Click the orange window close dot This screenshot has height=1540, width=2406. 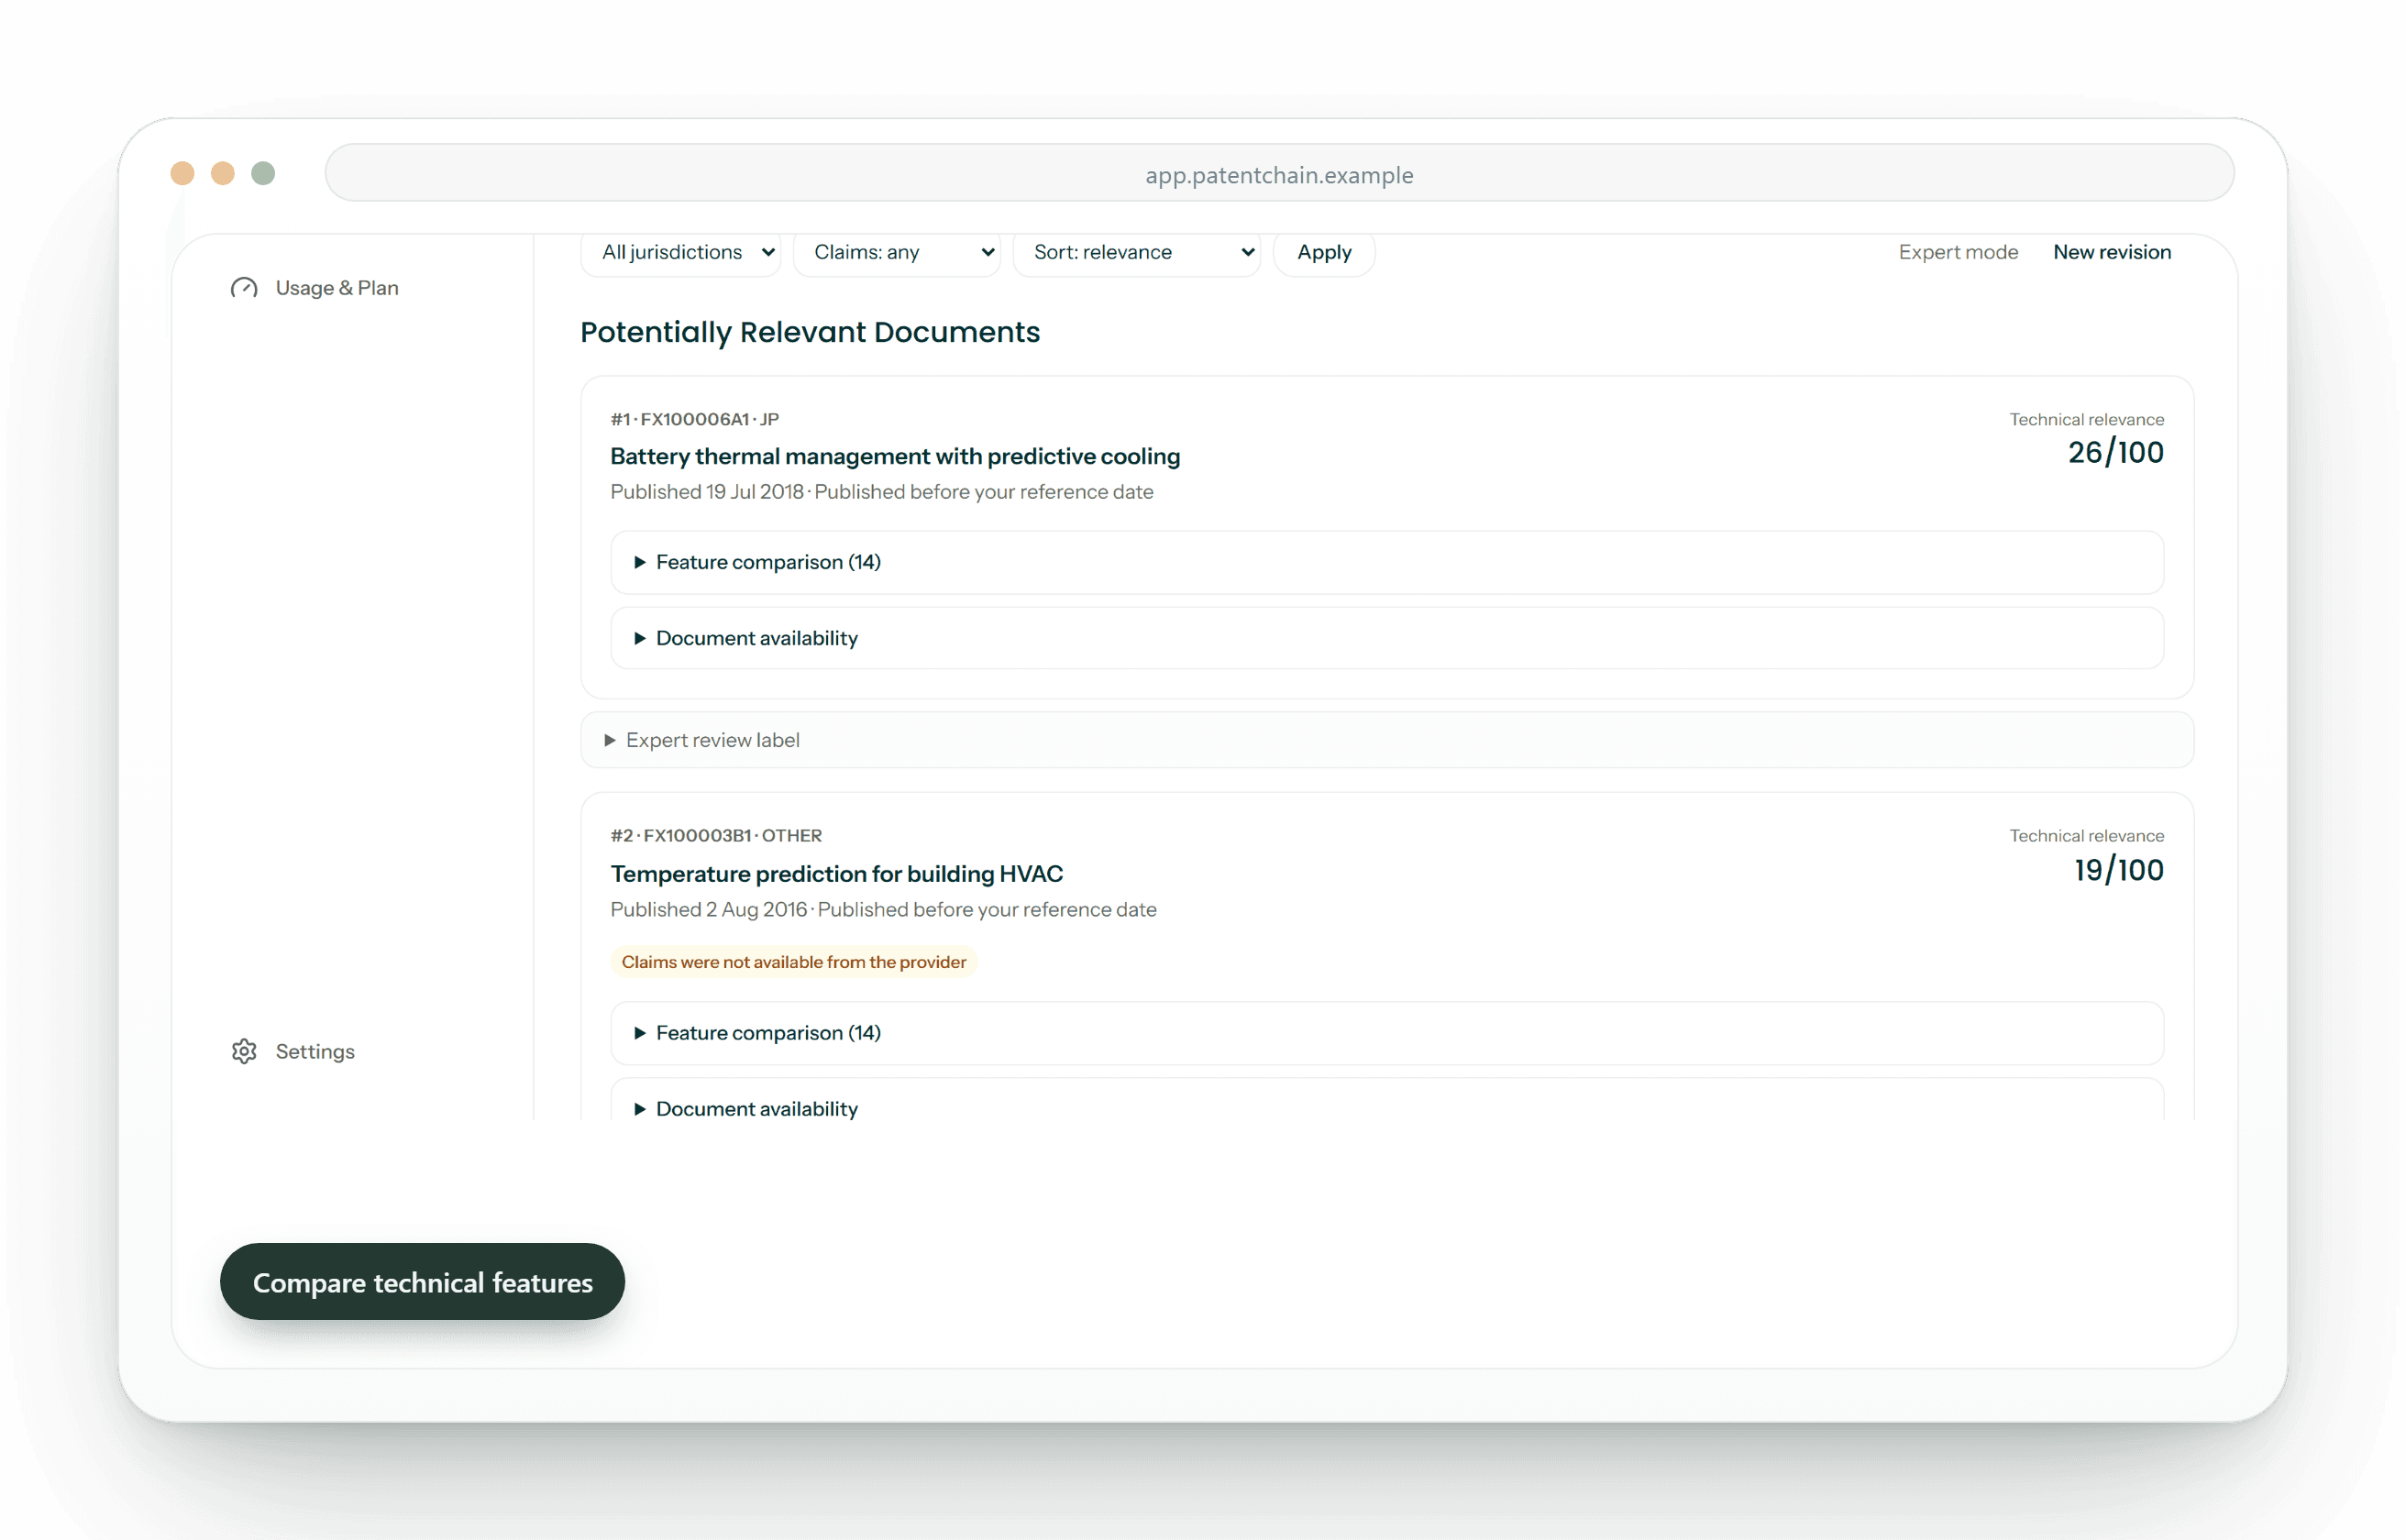click(x=182, y=173)
